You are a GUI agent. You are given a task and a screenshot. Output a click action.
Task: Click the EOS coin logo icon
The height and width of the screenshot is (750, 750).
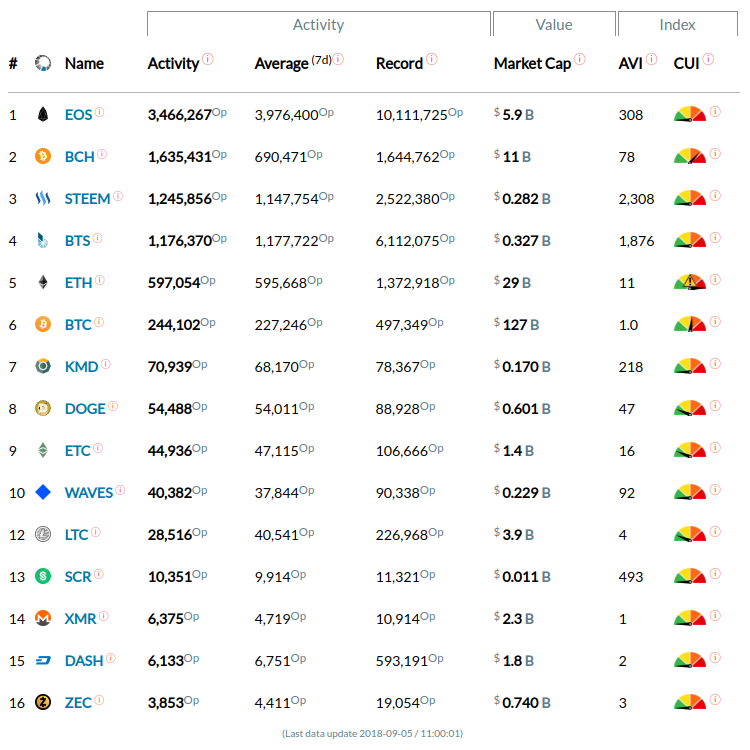tap(42, 115)
